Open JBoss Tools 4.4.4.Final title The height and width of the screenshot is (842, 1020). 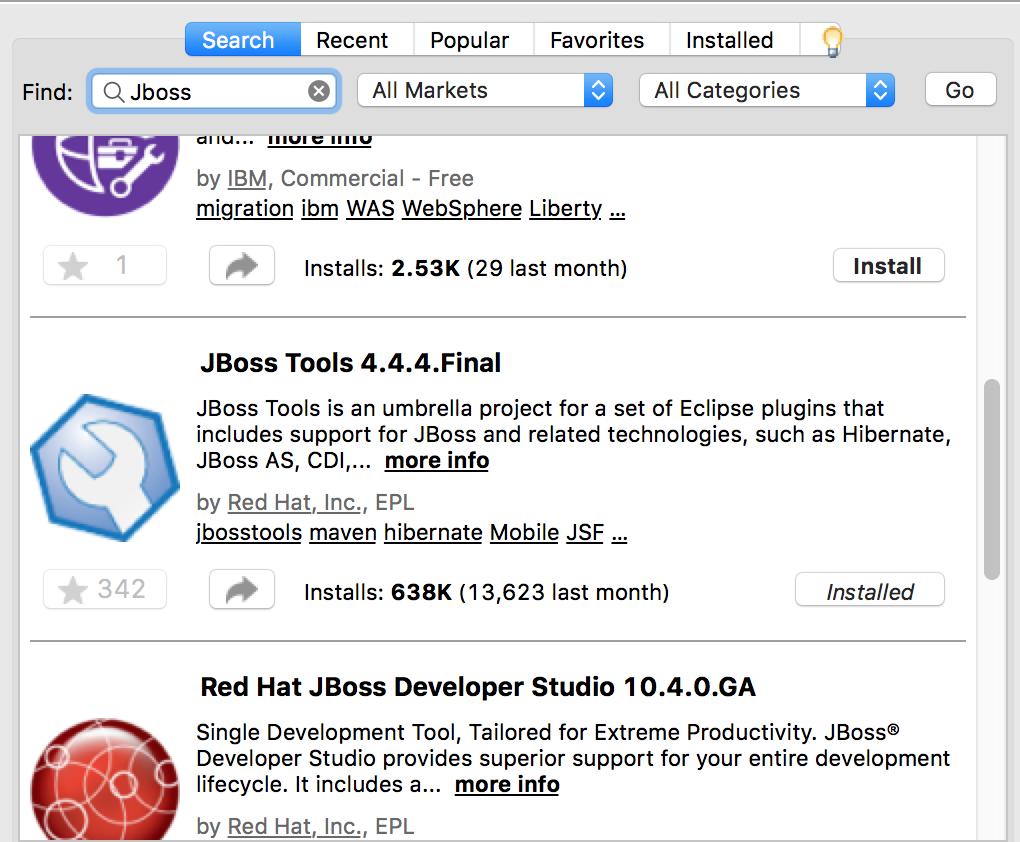coord(351,363)
